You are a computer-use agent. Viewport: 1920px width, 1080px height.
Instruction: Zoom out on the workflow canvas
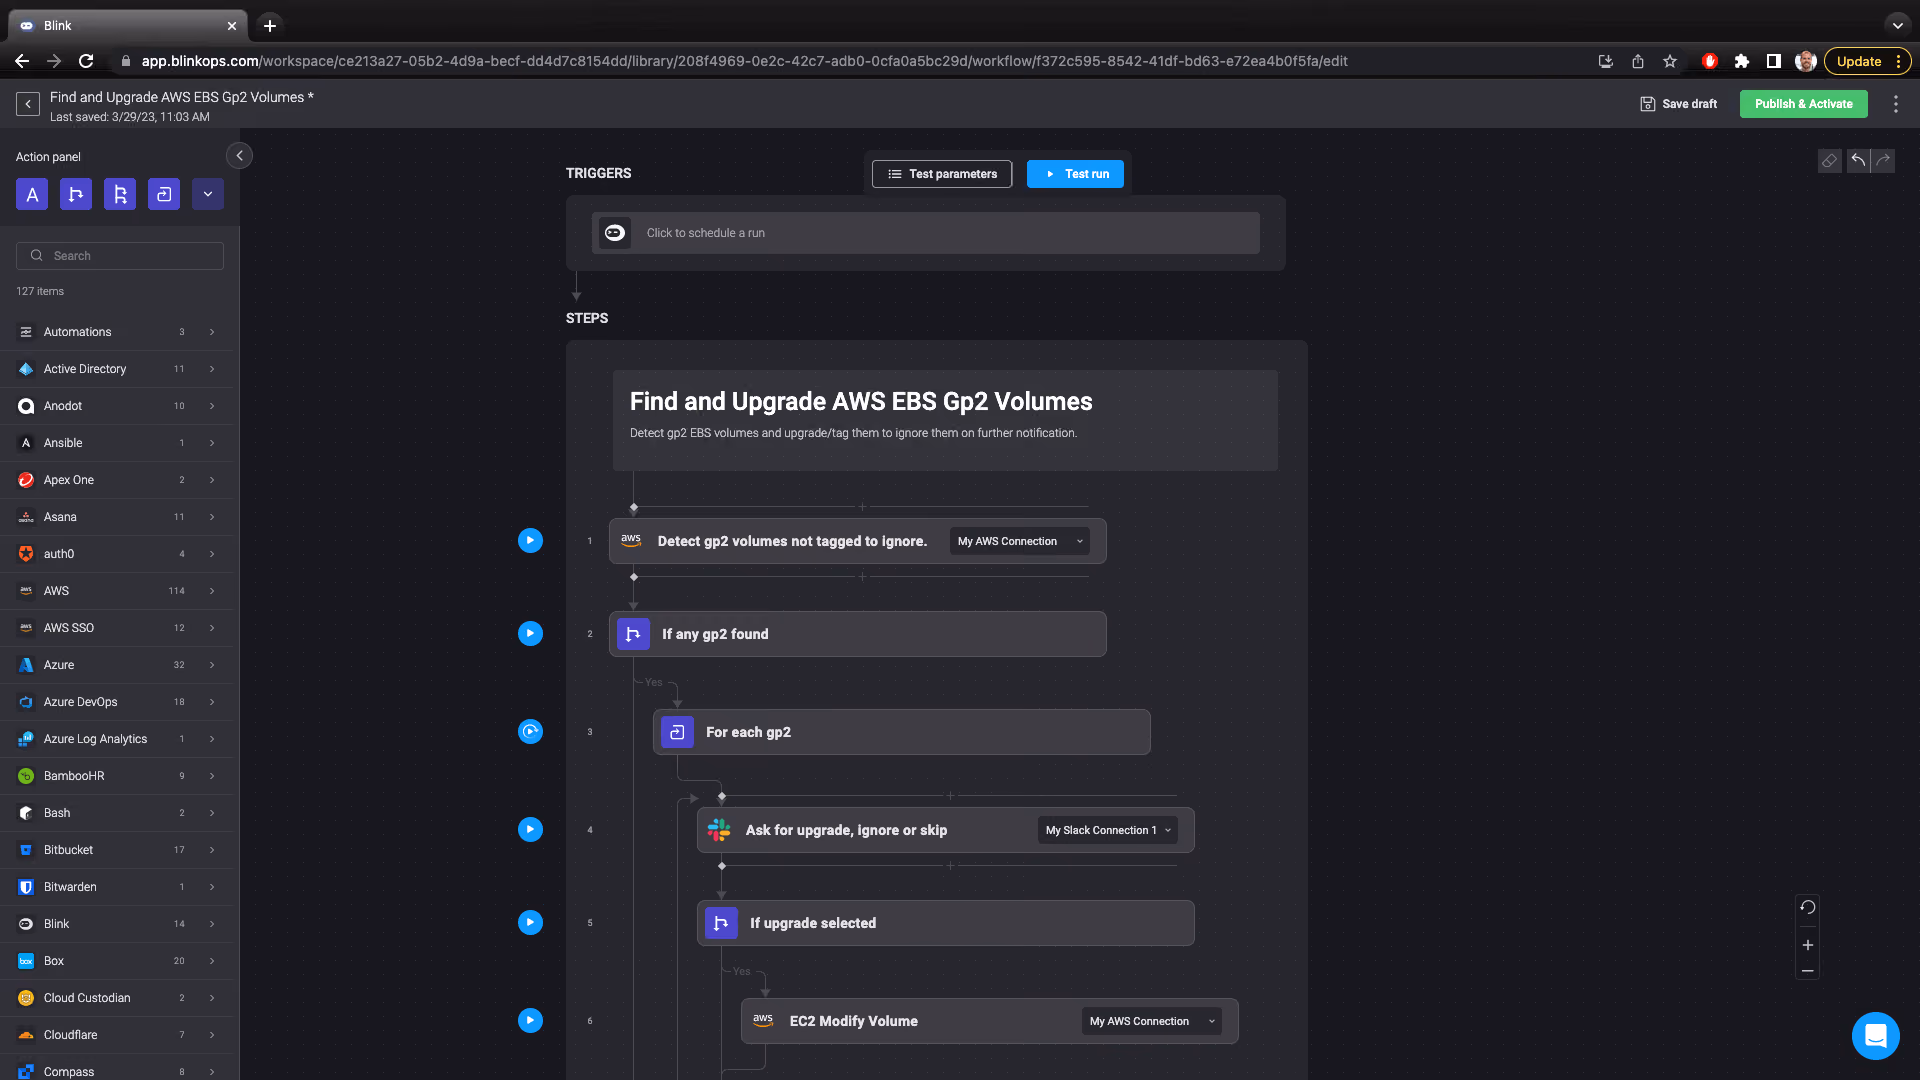(x=1807, y=971)
